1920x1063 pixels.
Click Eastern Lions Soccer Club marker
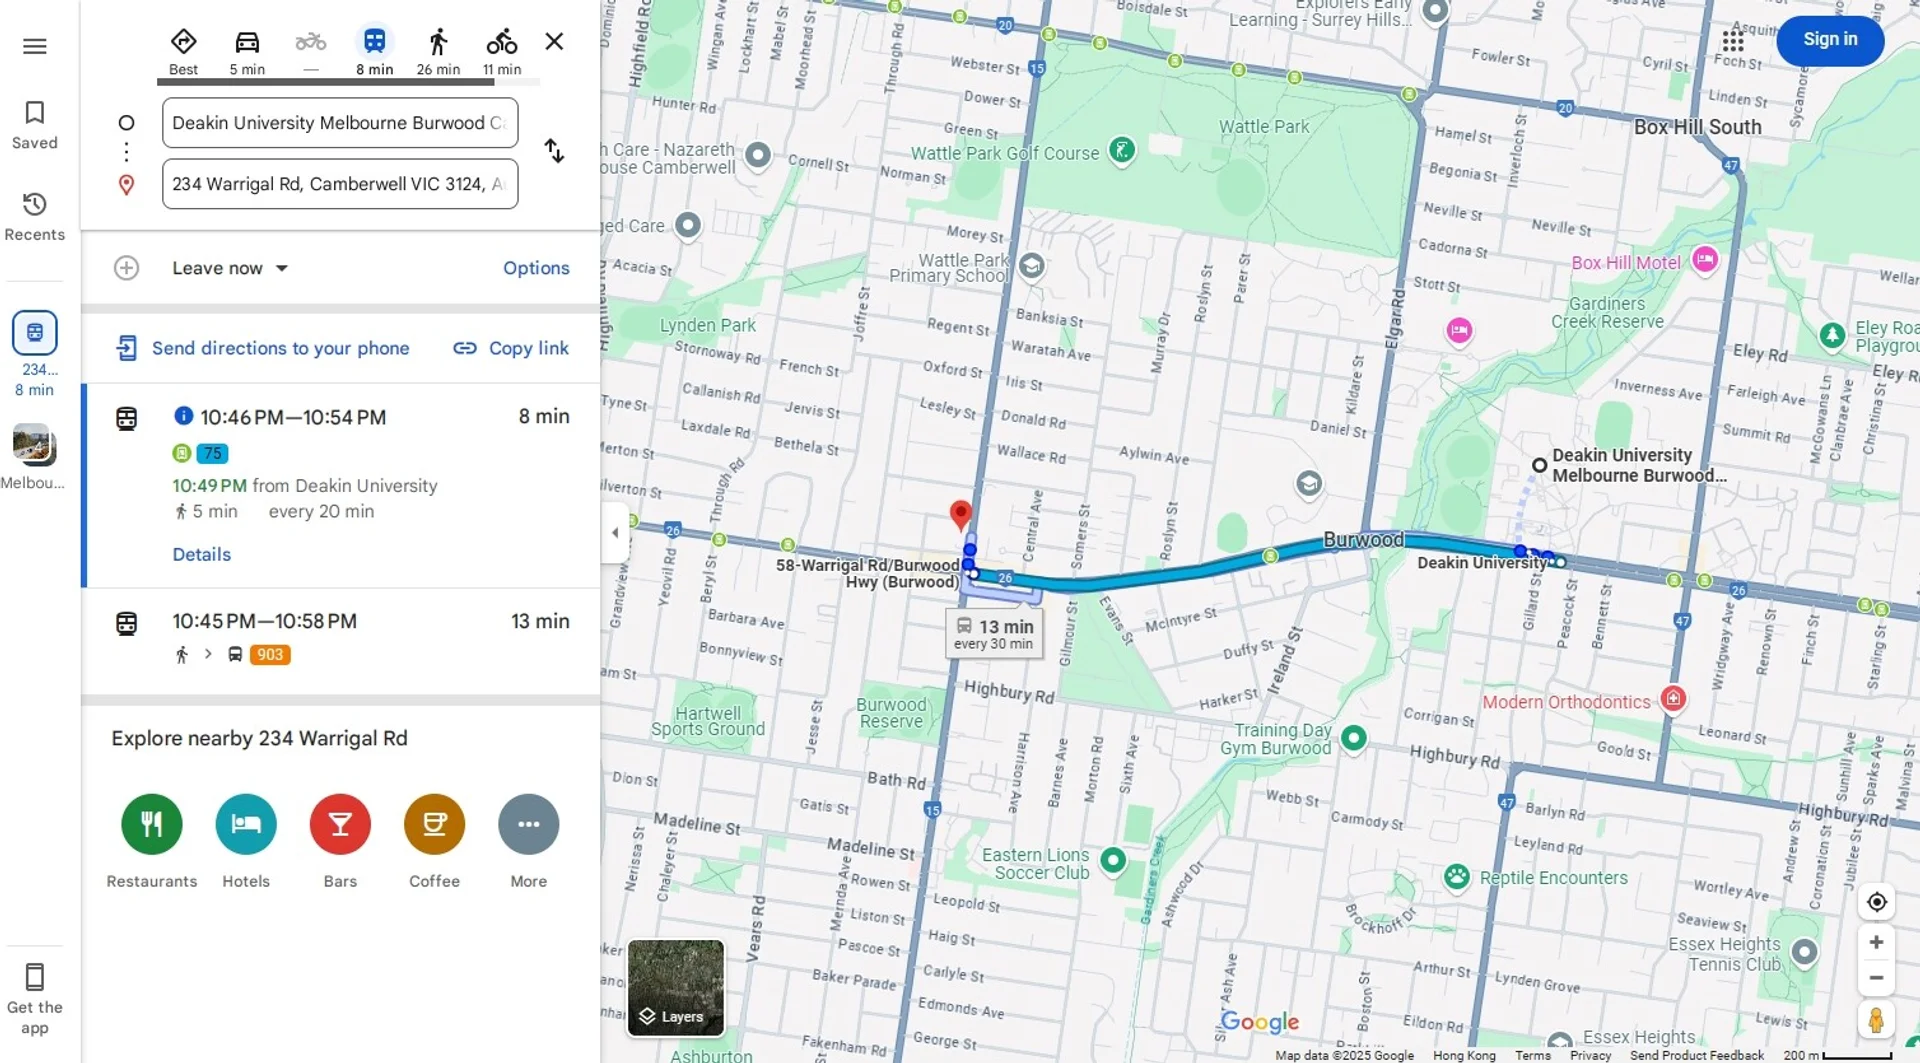pyautogui.click(x=1113, y=860)
